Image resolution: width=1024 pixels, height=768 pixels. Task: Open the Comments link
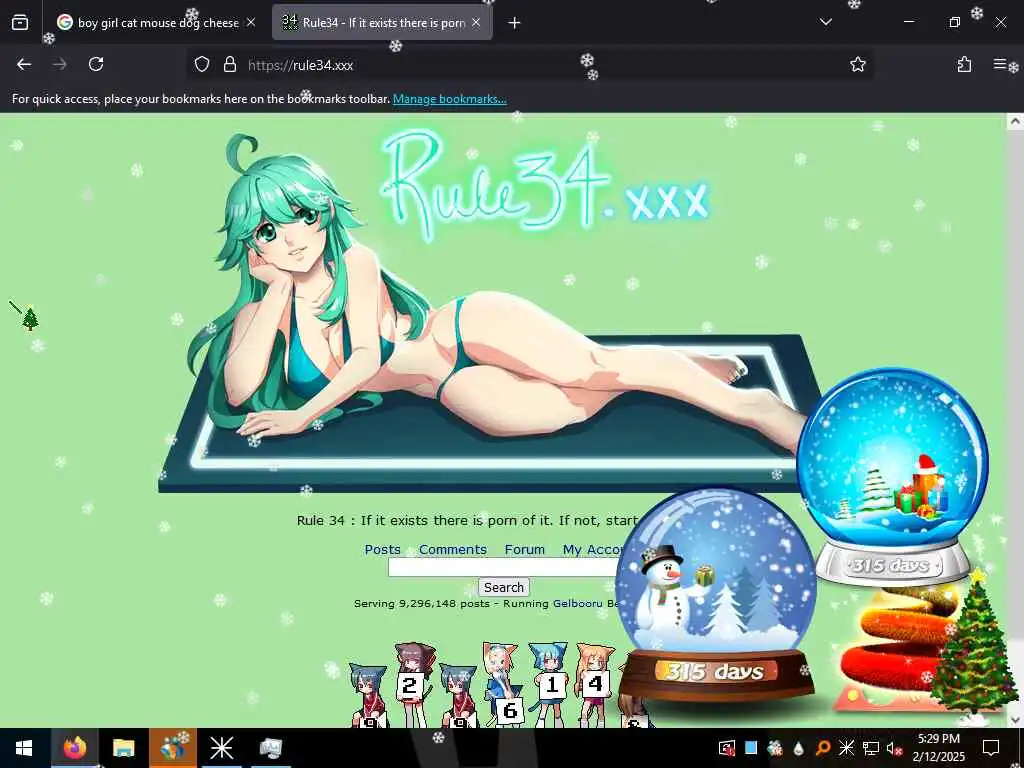click(x=453, y=550)
